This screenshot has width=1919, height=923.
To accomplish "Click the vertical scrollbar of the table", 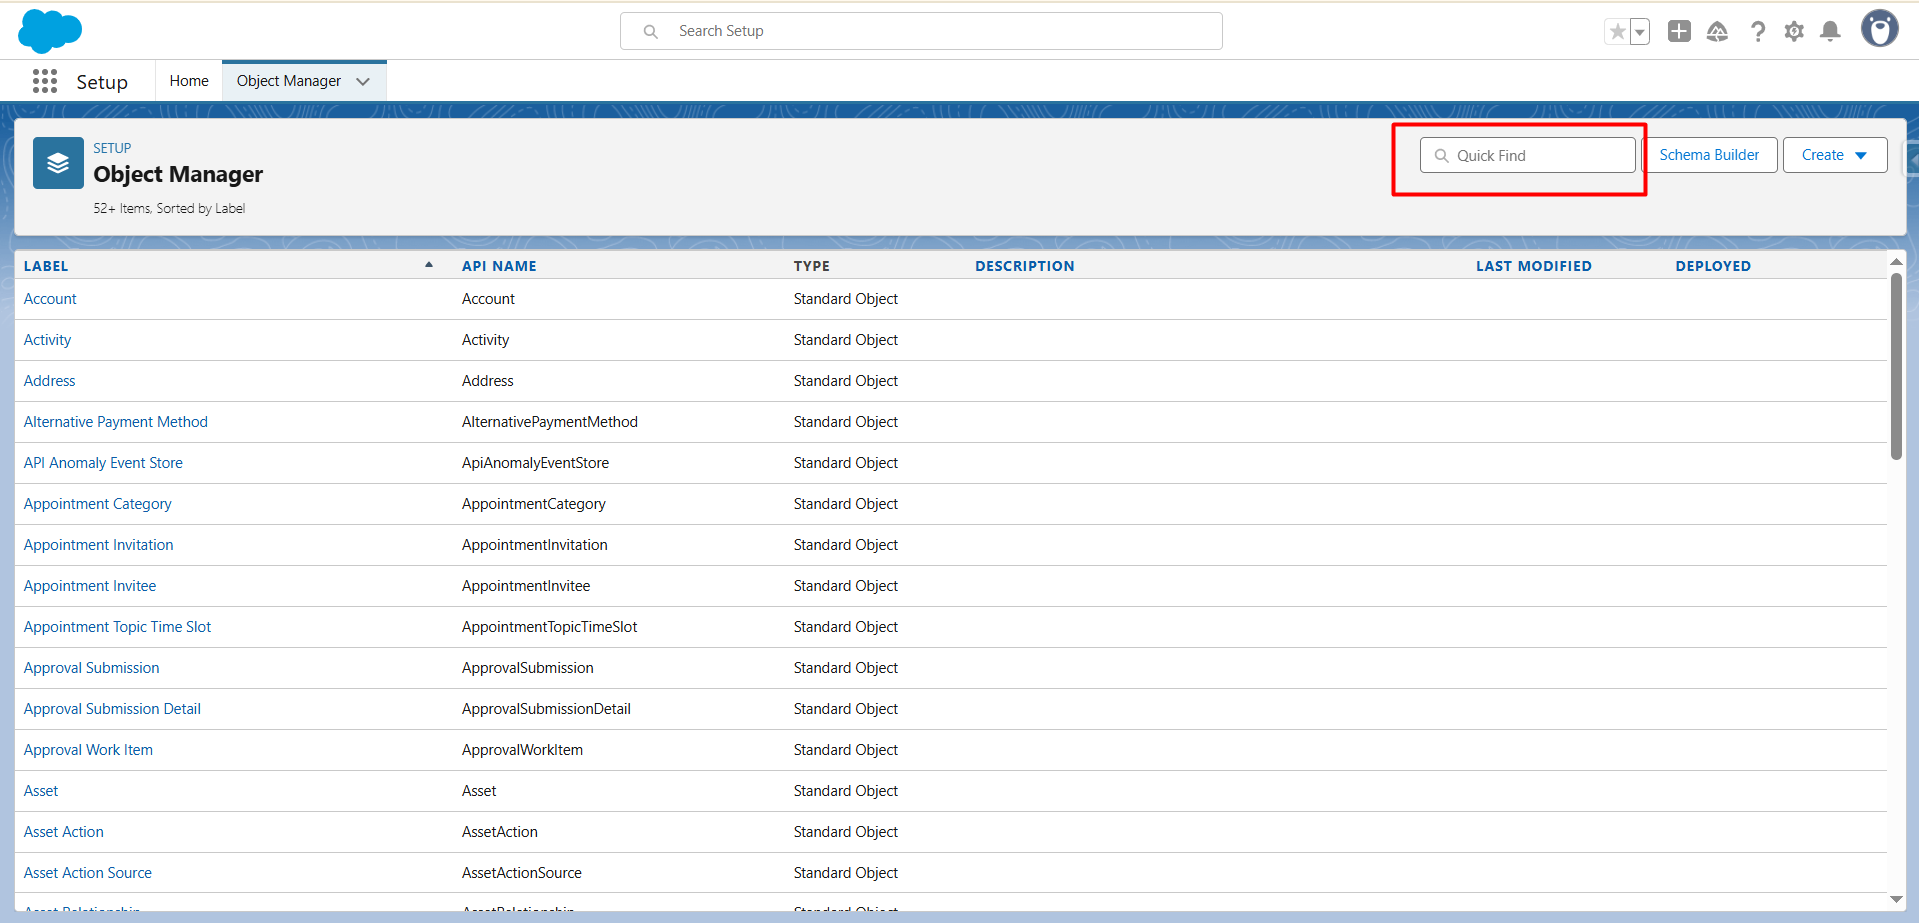I will pos(1896,366).
